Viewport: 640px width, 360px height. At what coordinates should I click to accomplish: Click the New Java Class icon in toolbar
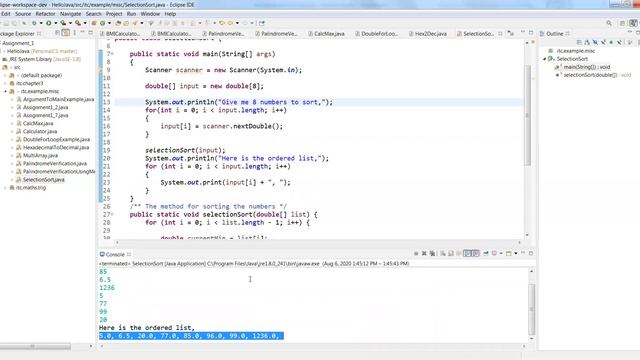tap(102, 23)
